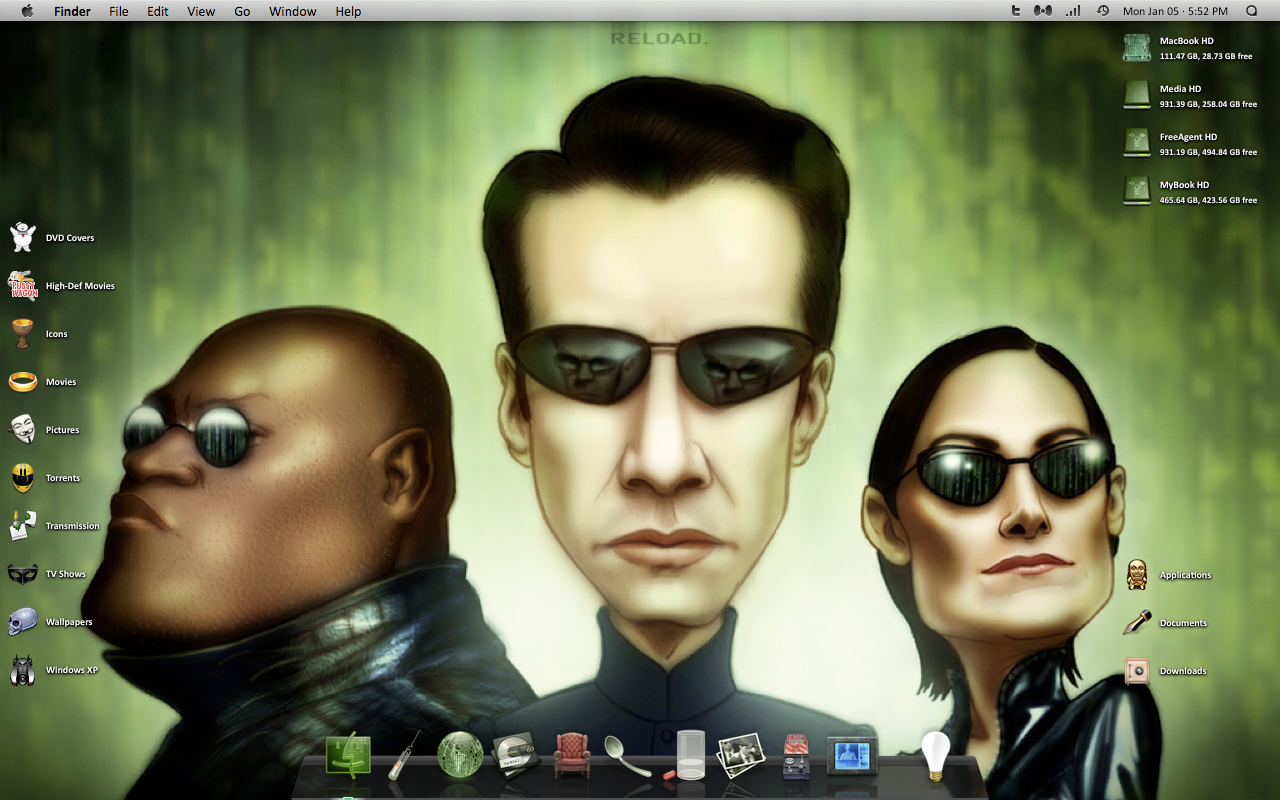Select the MacBook HD drive
The image size is (1280, 800).
[1137, 47]
